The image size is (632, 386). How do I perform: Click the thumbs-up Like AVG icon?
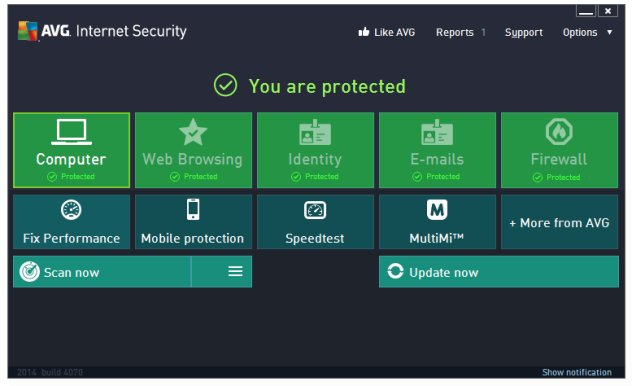[364, 32]
